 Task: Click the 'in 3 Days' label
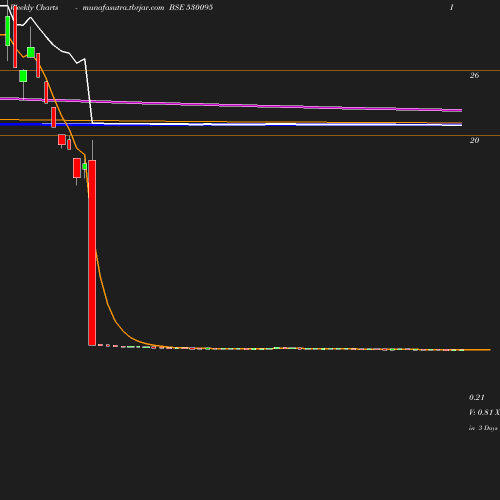[x=483, y=428]
